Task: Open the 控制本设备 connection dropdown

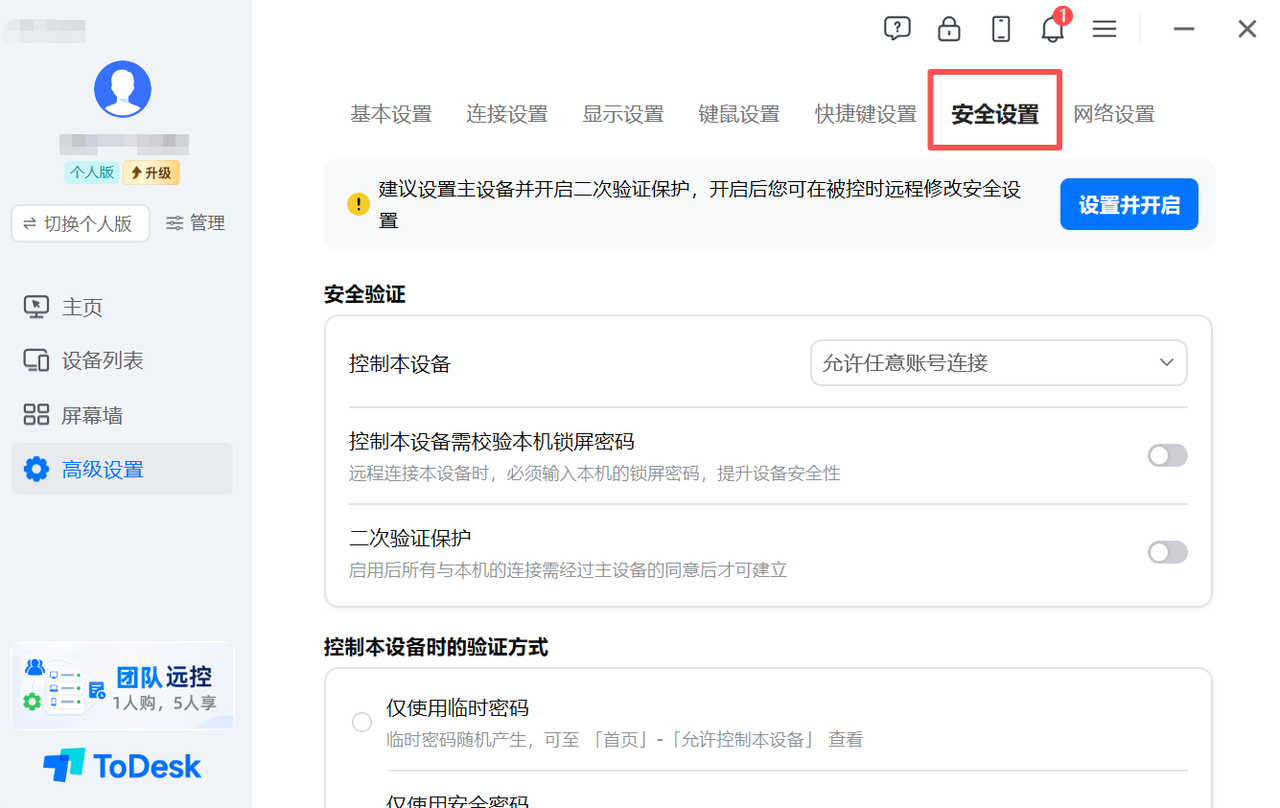Action: [998, 363]
